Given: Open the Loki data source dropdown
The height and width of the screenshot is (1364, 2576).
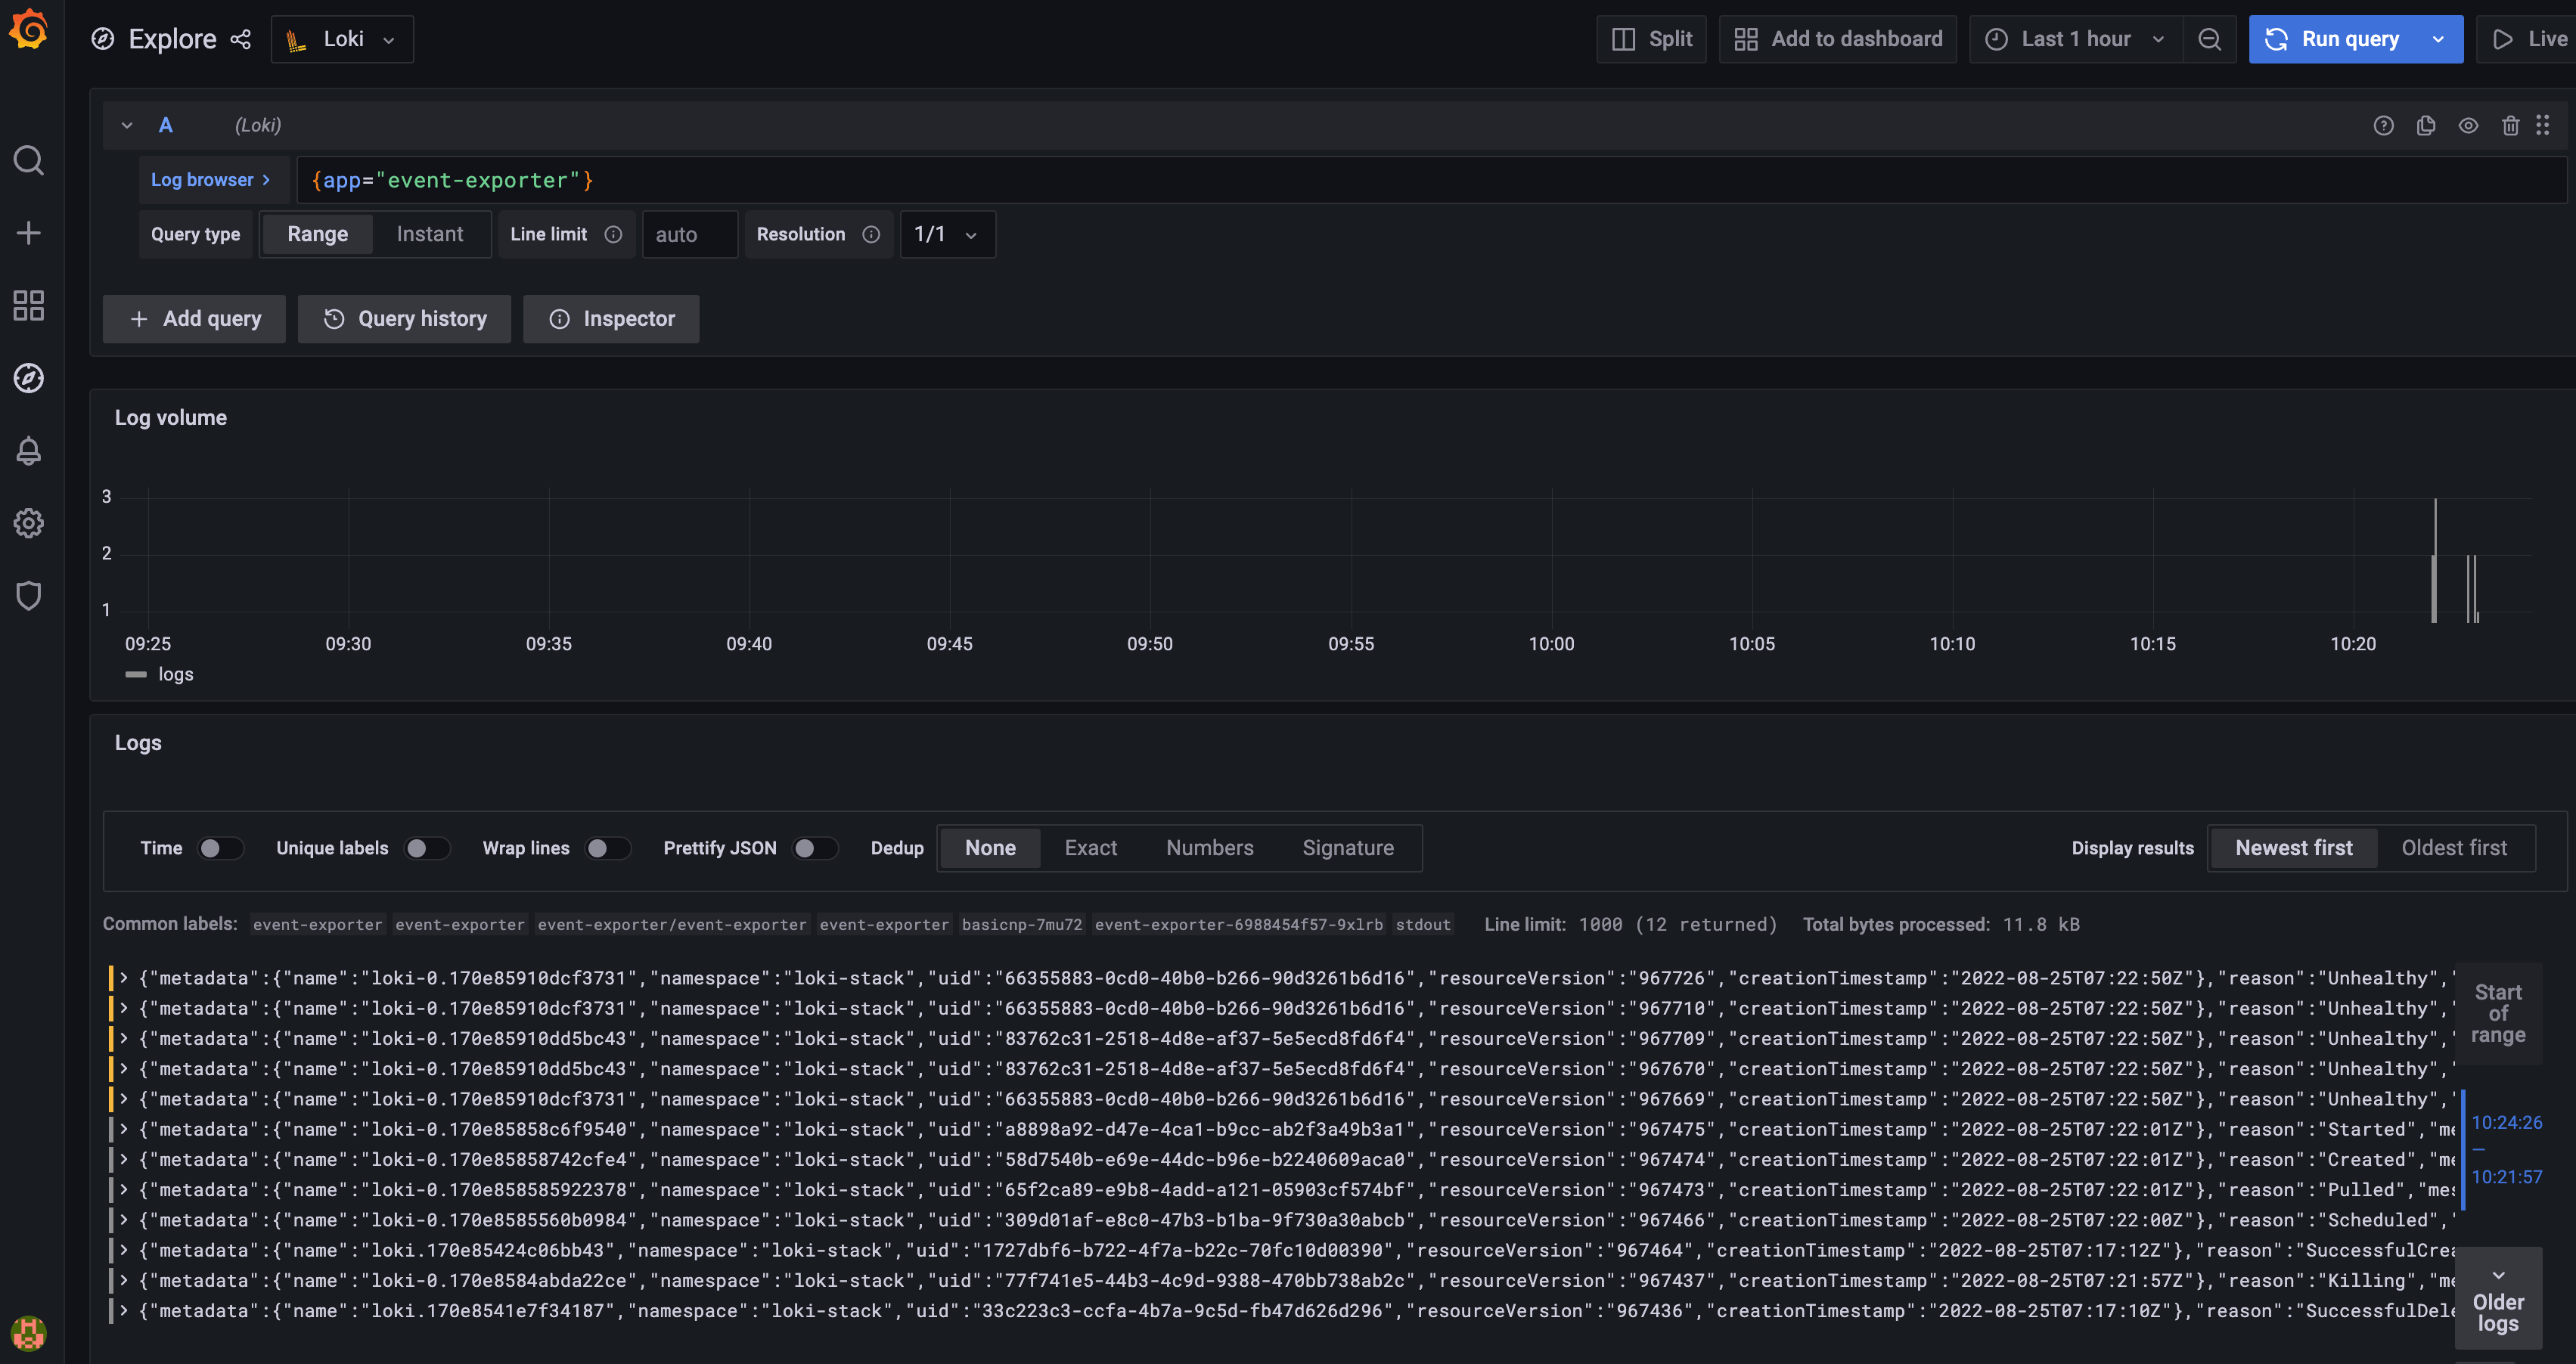Looking at the screenshot, I should [x=342, y=39].
